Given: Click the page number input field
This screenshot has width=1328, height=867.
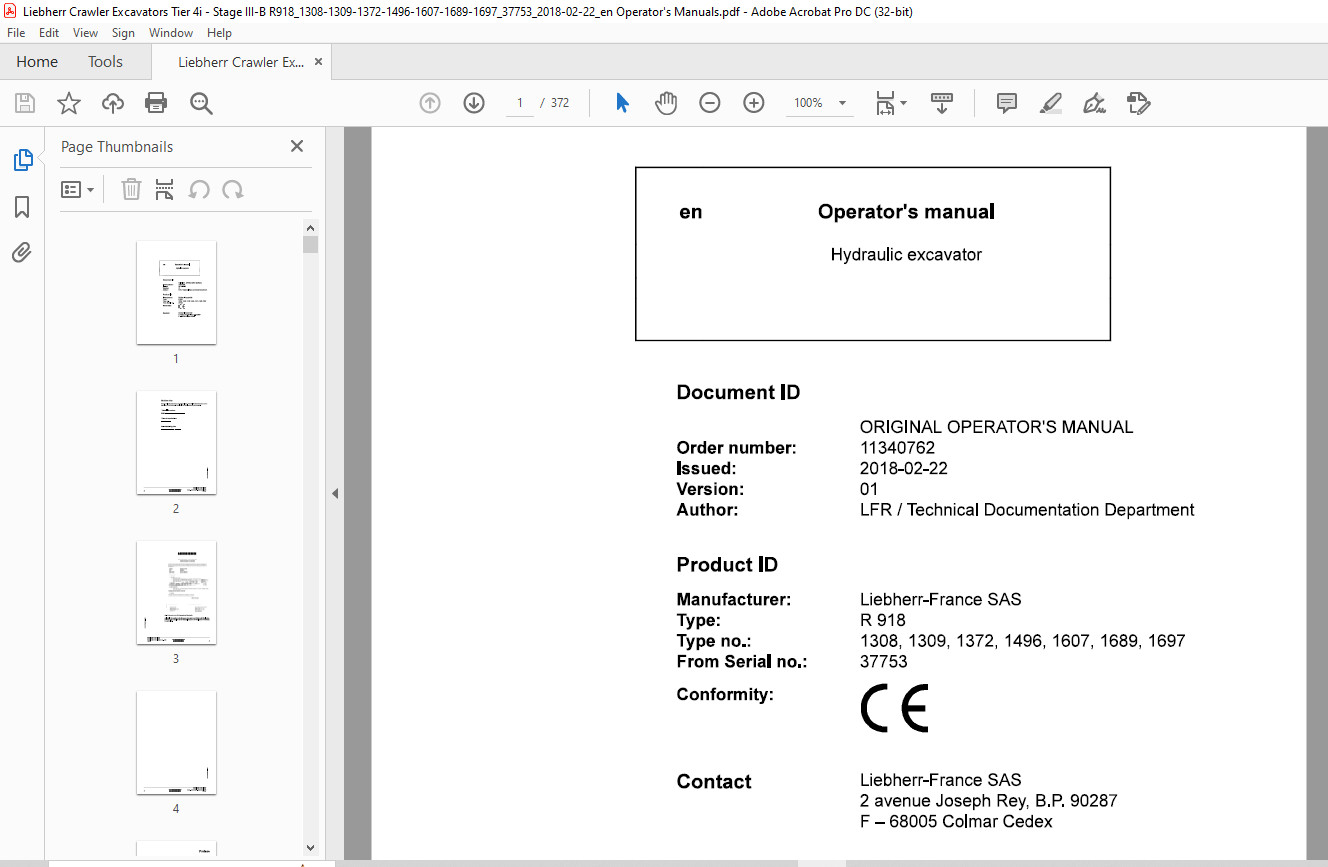Looking at the screenshot, I should [519, 103].
